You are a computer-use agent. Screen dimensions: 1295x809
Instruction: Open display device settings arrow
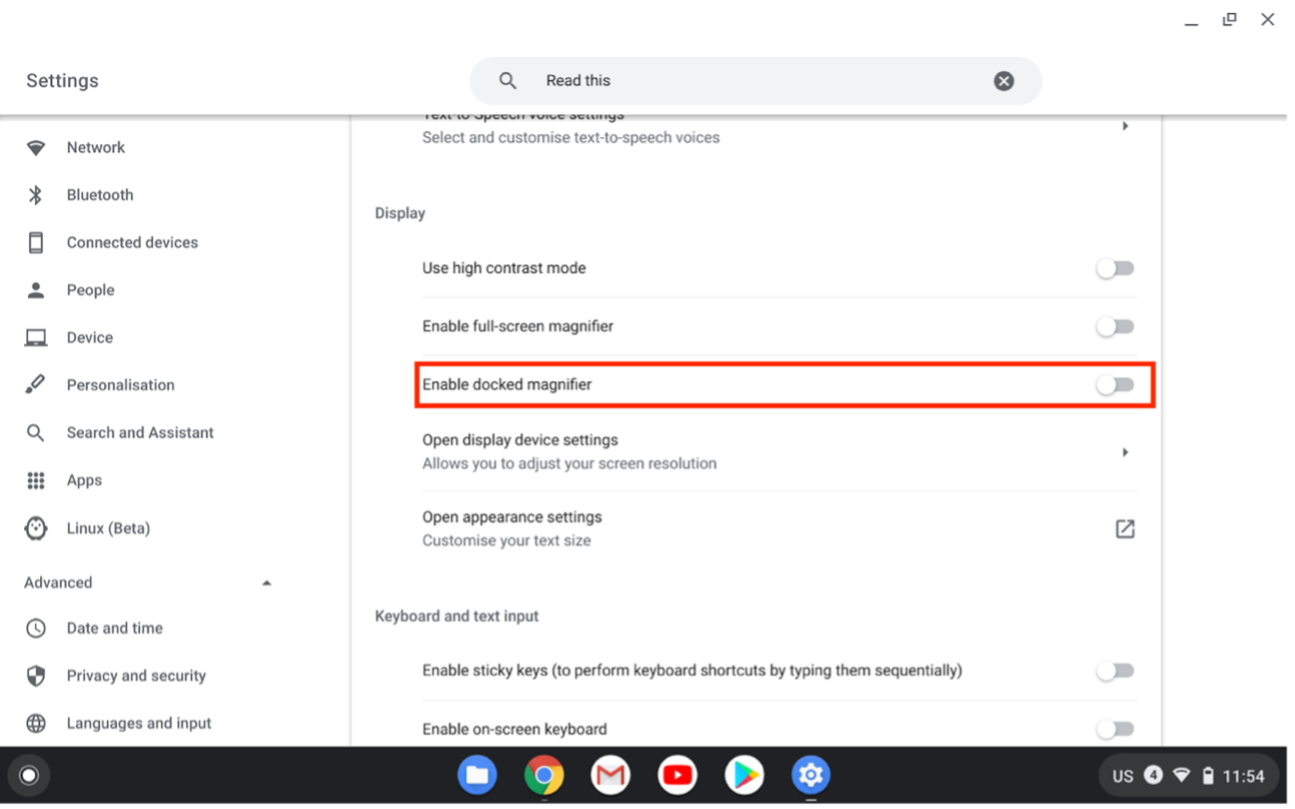coord(1124,451)
